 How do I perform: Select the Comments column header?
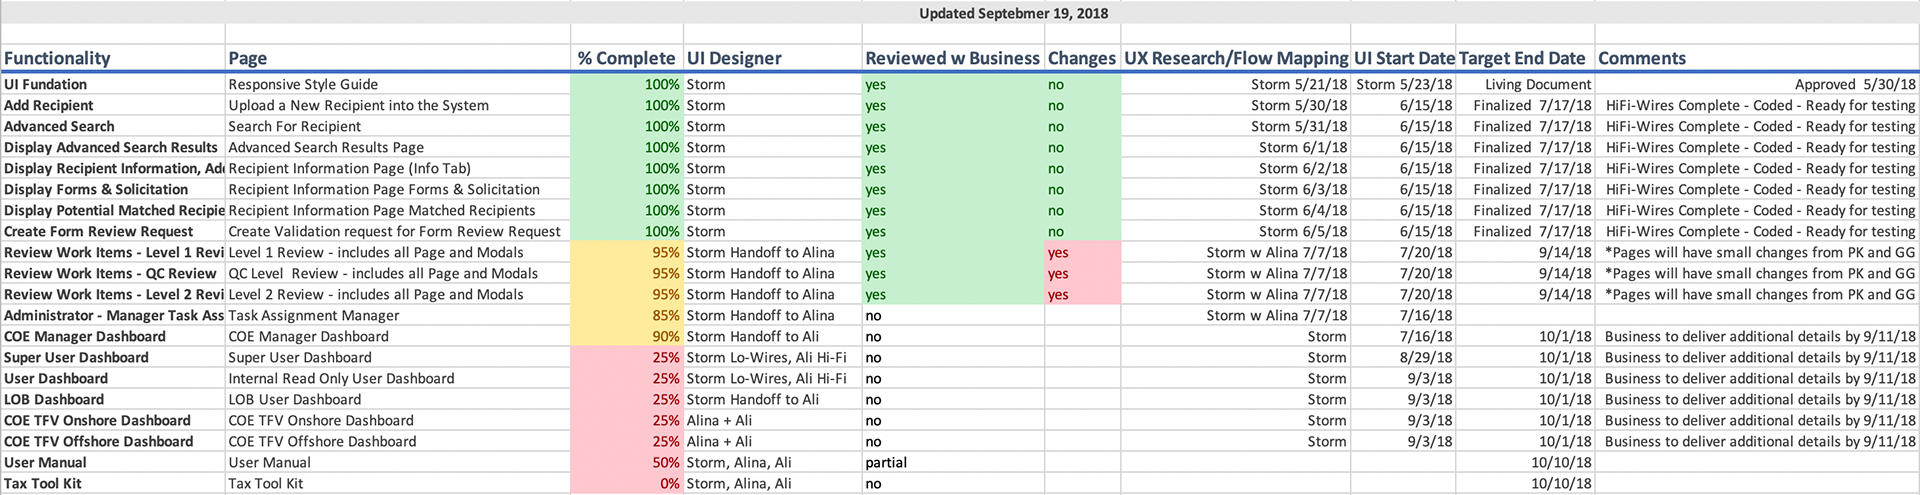1757,58
